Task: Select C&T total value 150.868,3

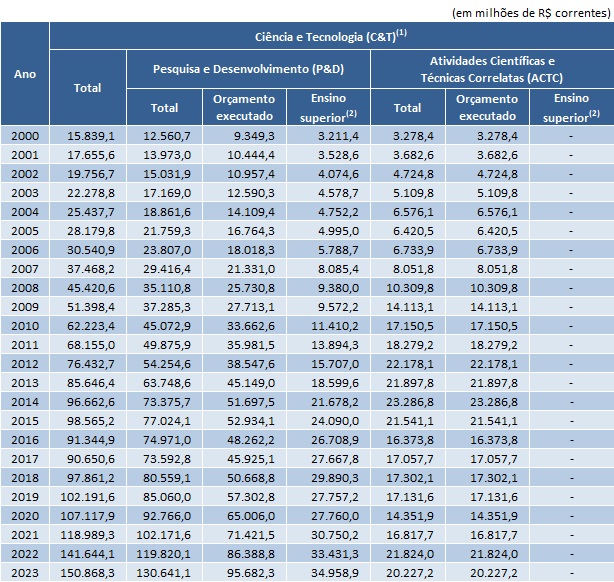Action: pos(88,572)
